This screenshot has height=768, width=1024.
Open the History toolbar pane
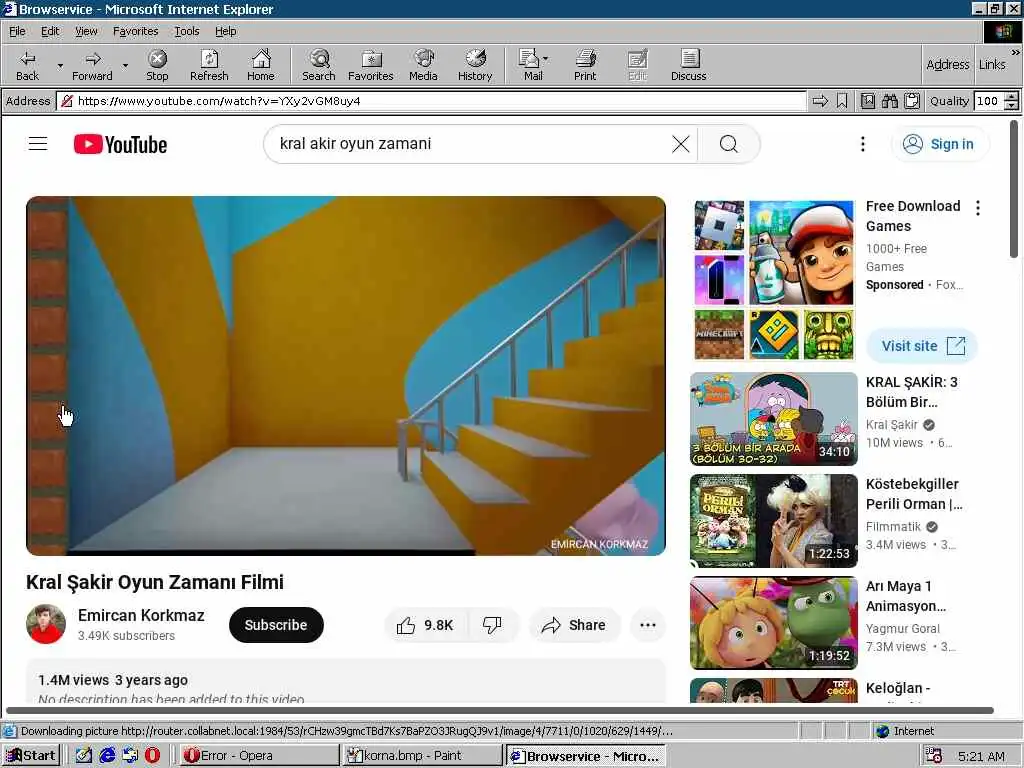click(x=475, y=65)
